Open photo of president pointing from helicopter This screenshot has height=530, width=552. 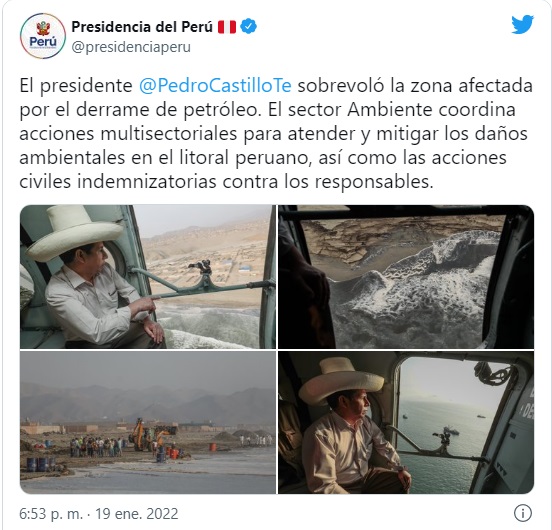click(148, 277)
